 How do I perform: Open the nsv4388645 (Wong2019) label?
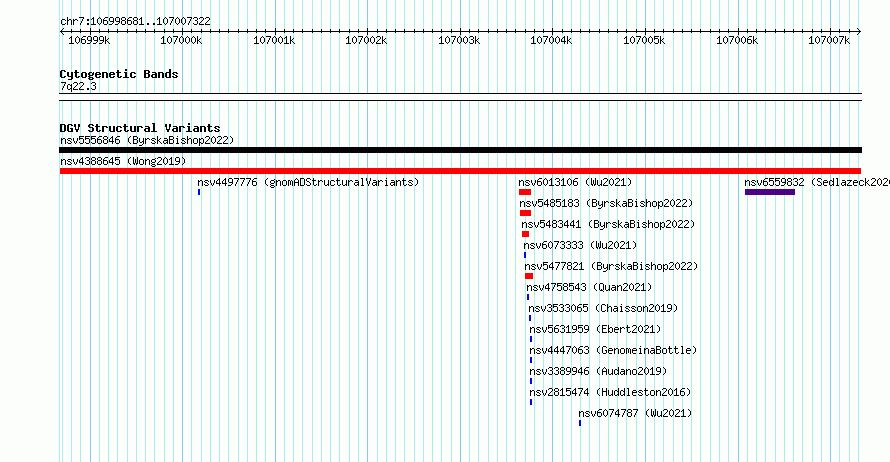click(123, 161)
